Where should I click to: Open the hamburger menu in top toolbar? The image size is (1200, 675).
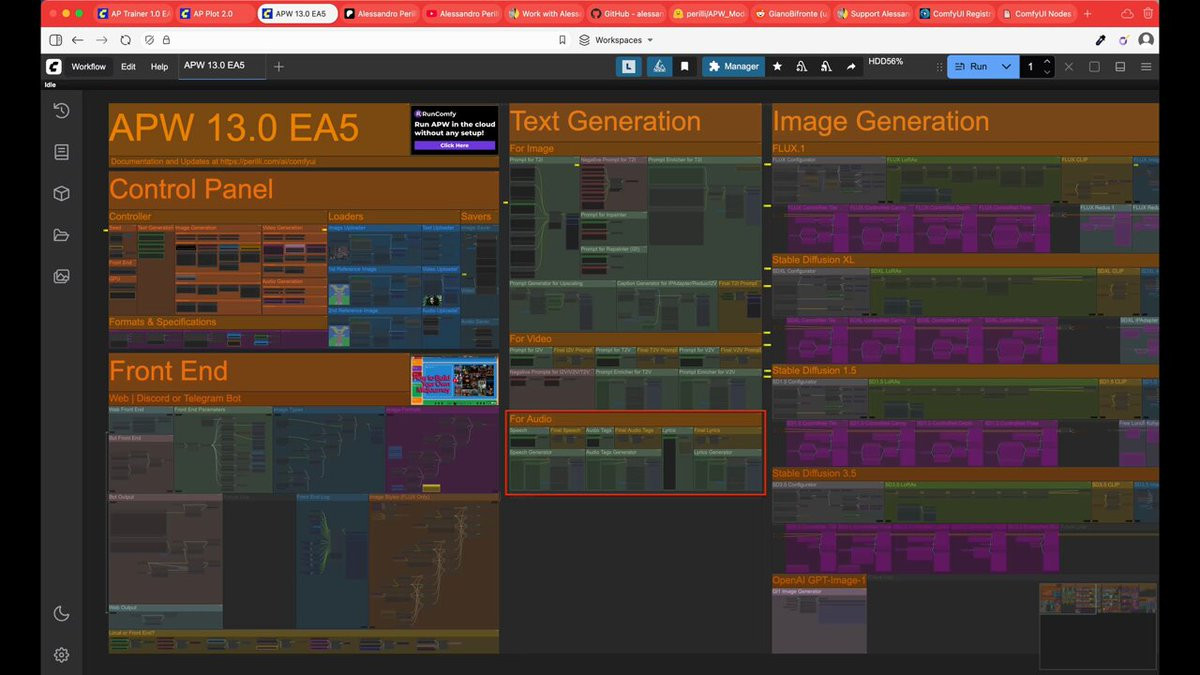point(1146,67)
